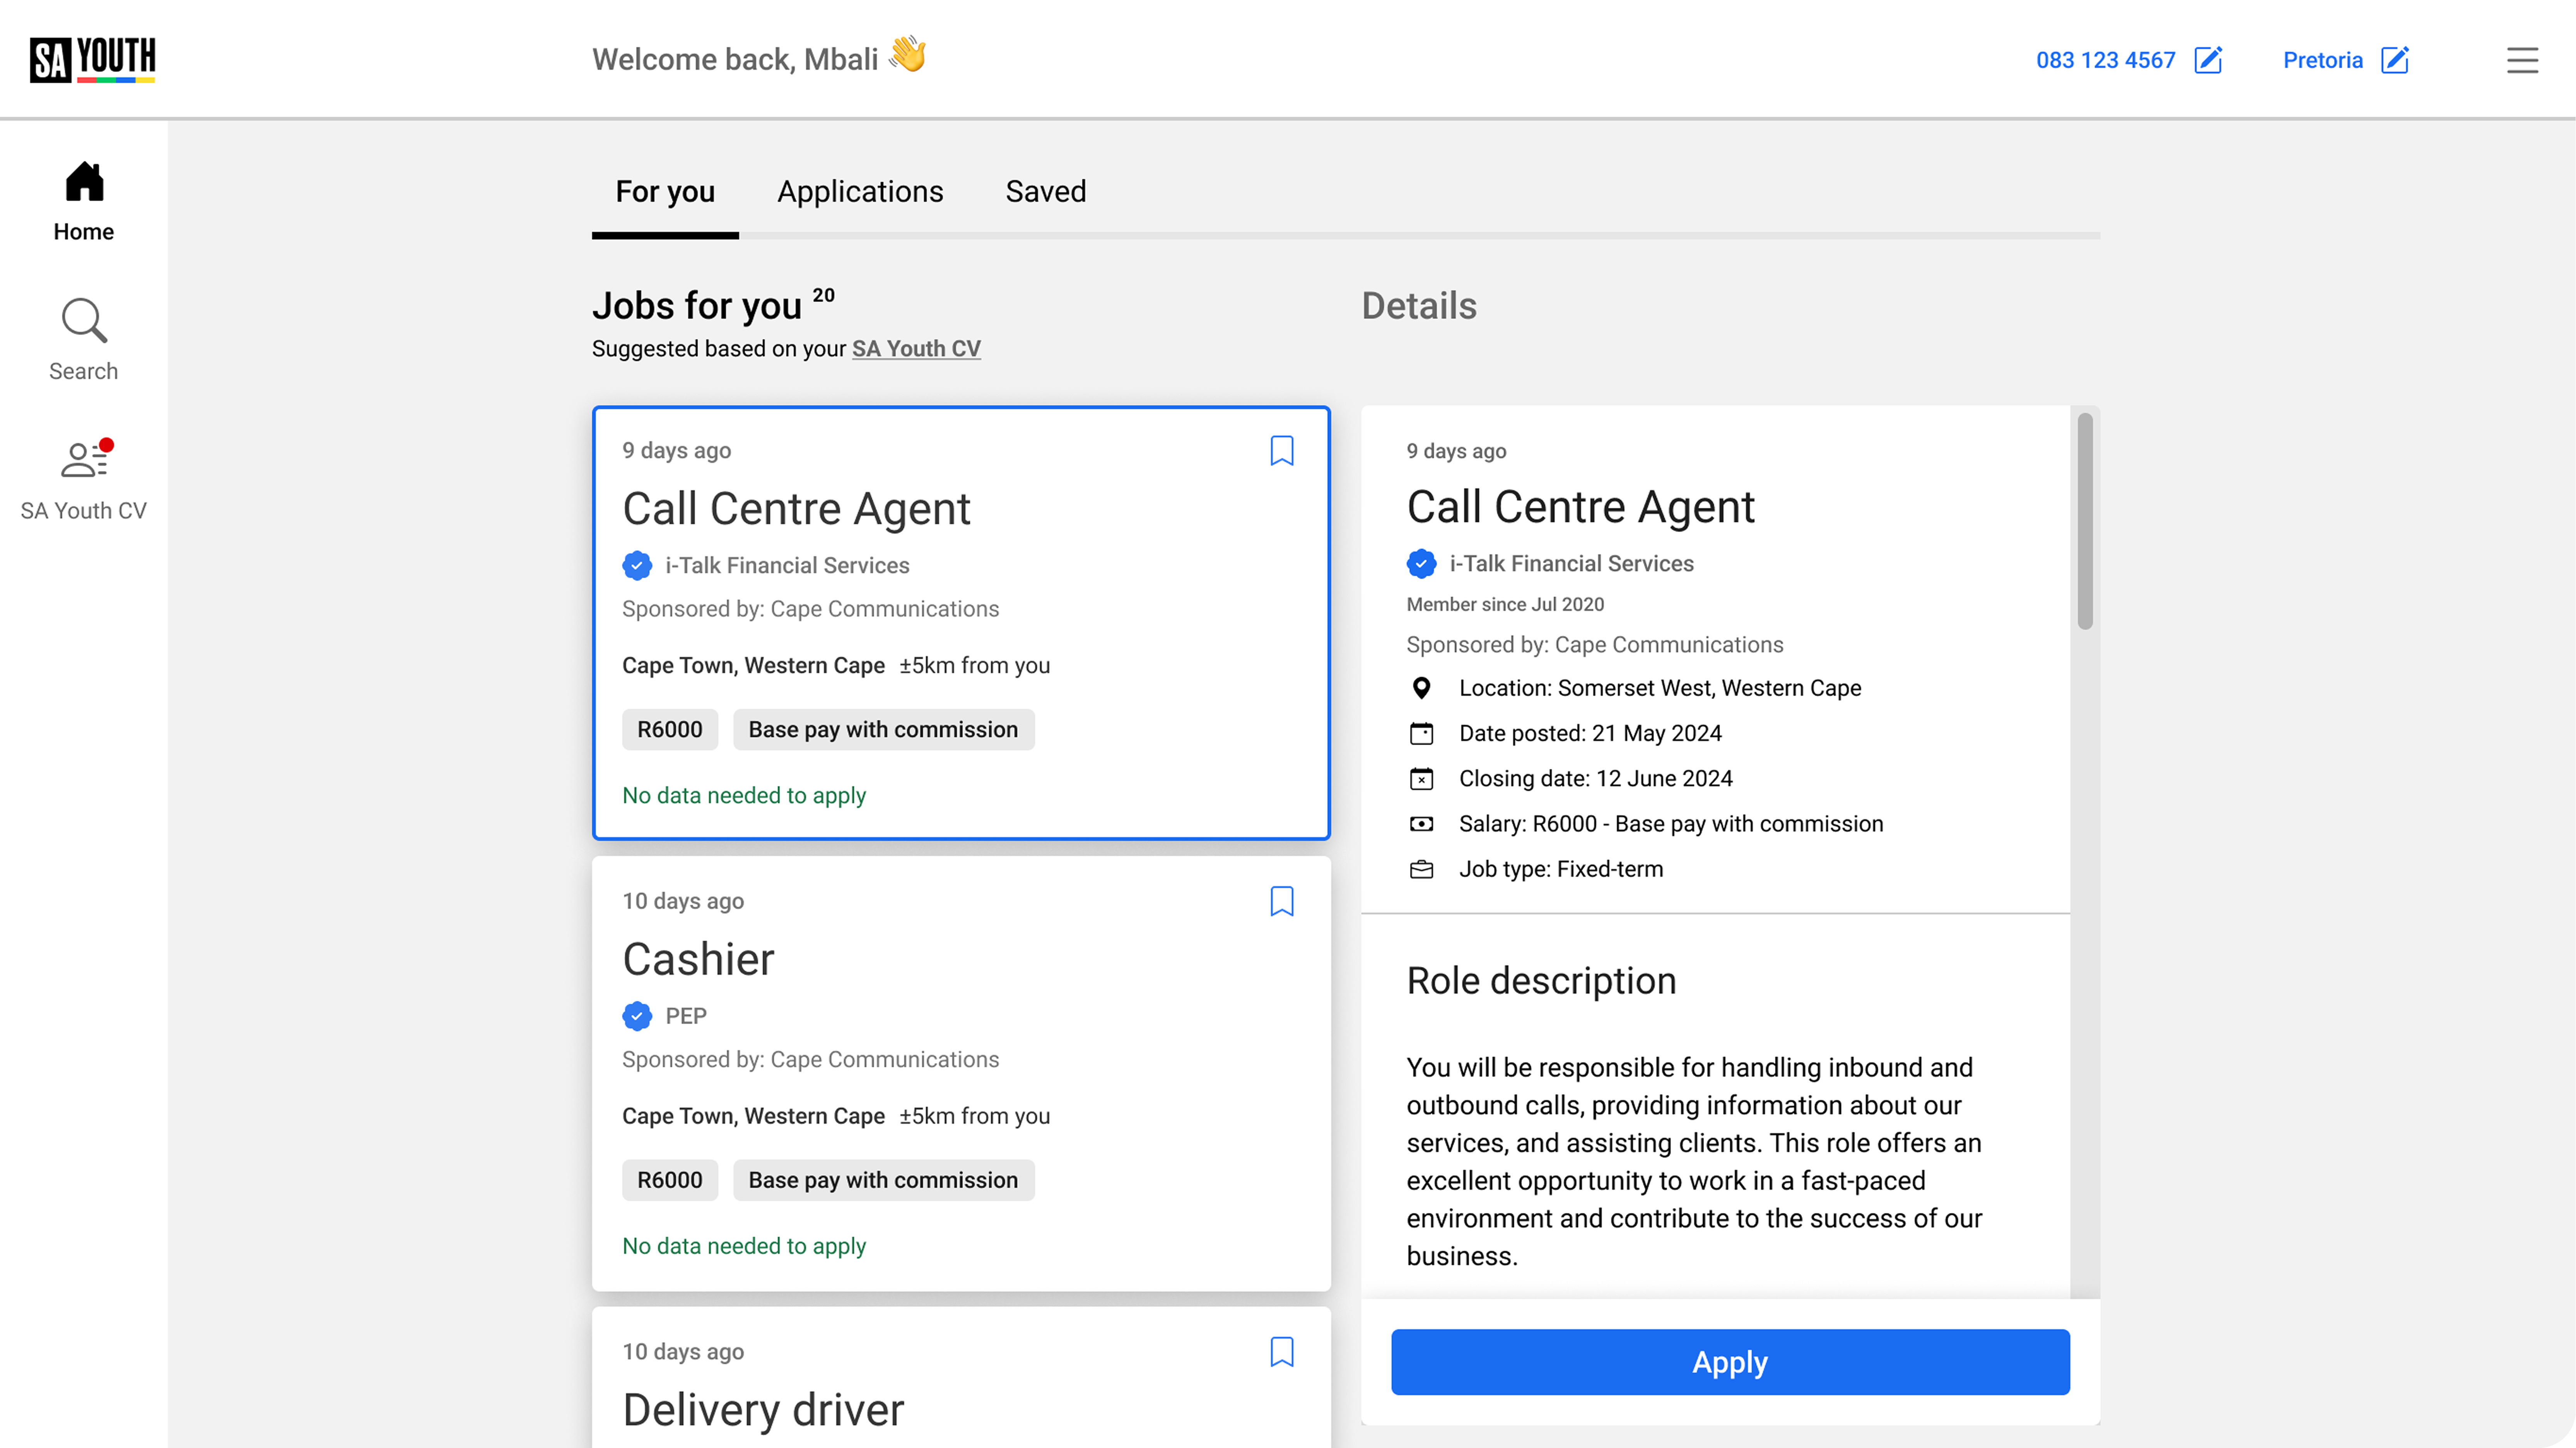Click the SA Youth logo

[92, 59]
